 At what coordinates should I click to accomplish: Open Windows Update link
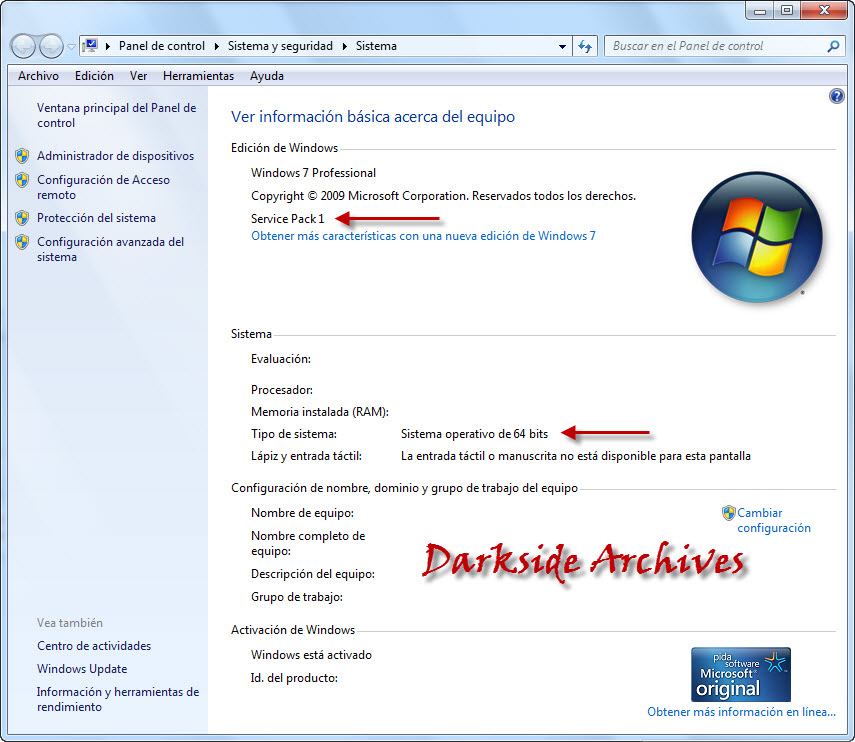tap(82, 669)
